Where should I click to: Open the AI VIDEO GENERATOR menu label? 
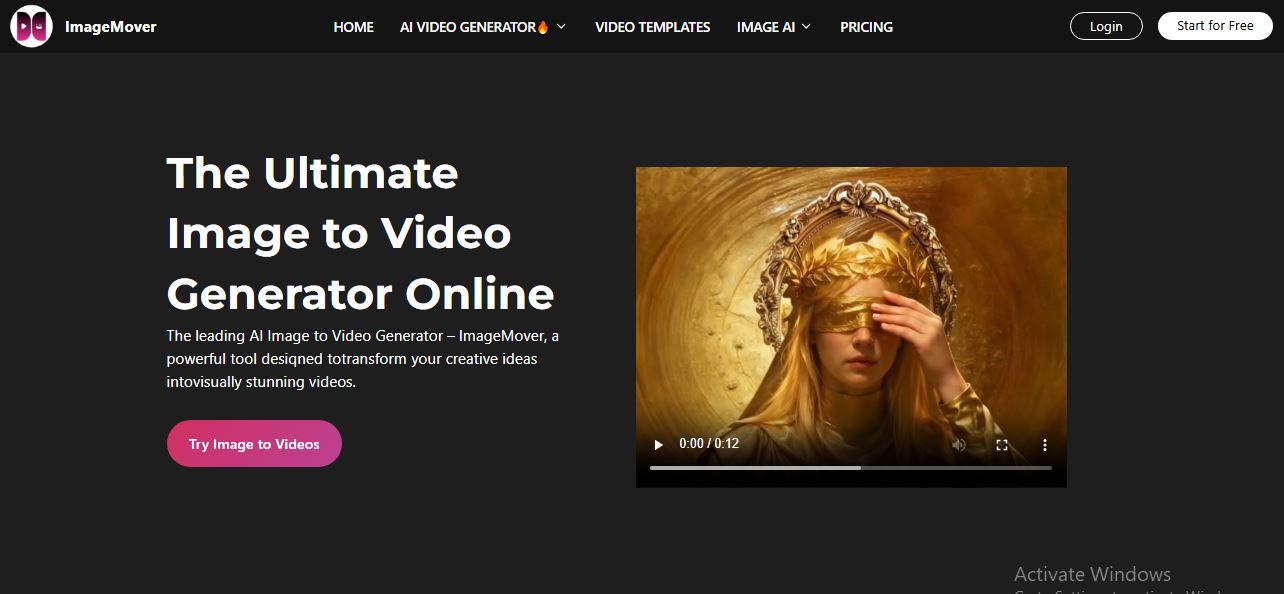pos(467,27)
